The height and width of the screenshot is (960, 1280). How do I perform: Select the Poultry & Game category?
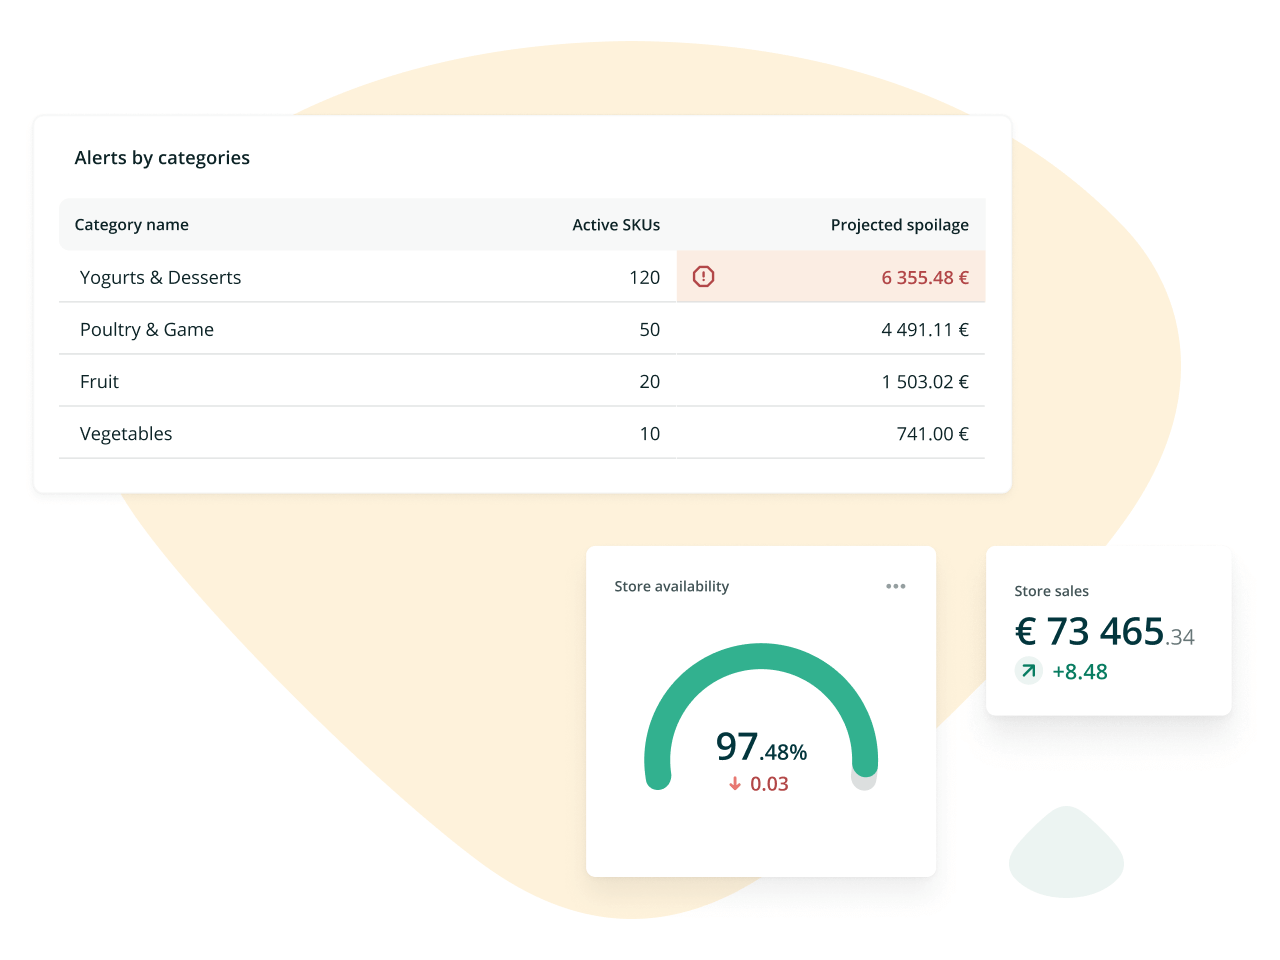tap(147, 330)
